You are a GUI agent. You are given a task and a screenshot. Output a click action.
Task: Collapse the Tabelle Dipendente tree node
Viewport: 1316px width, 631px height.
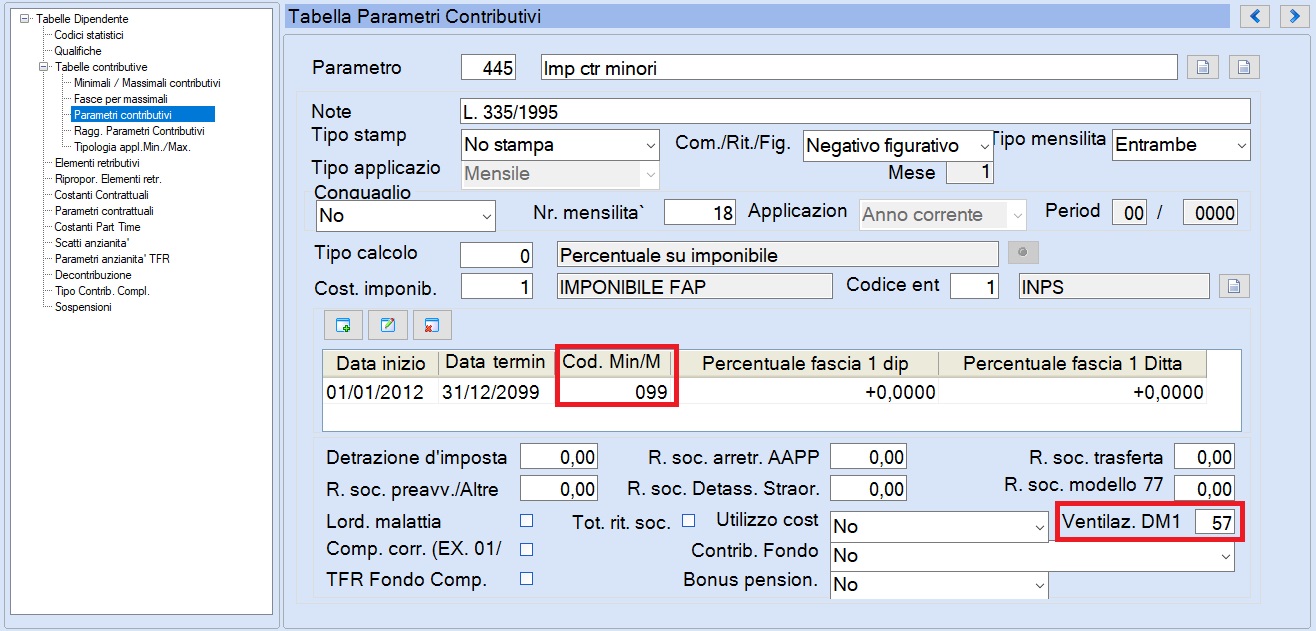click(24, 19)
